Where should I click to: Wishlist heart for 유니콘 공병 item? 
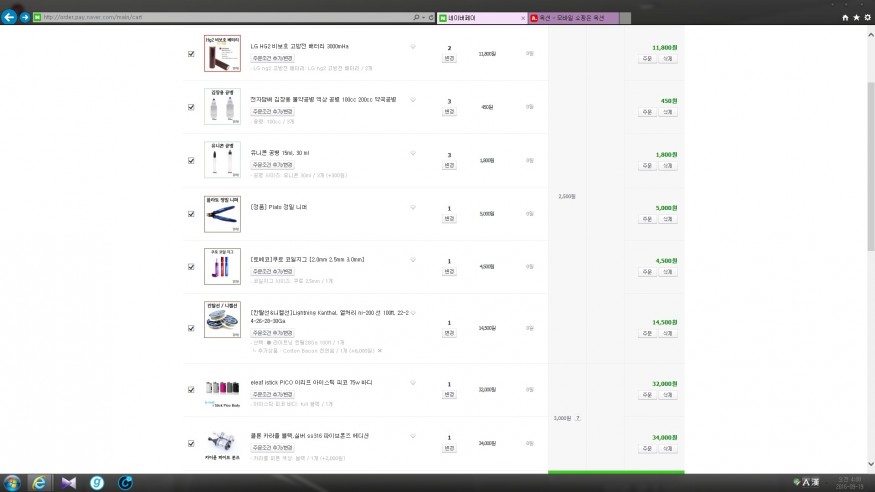click(413, 153)
